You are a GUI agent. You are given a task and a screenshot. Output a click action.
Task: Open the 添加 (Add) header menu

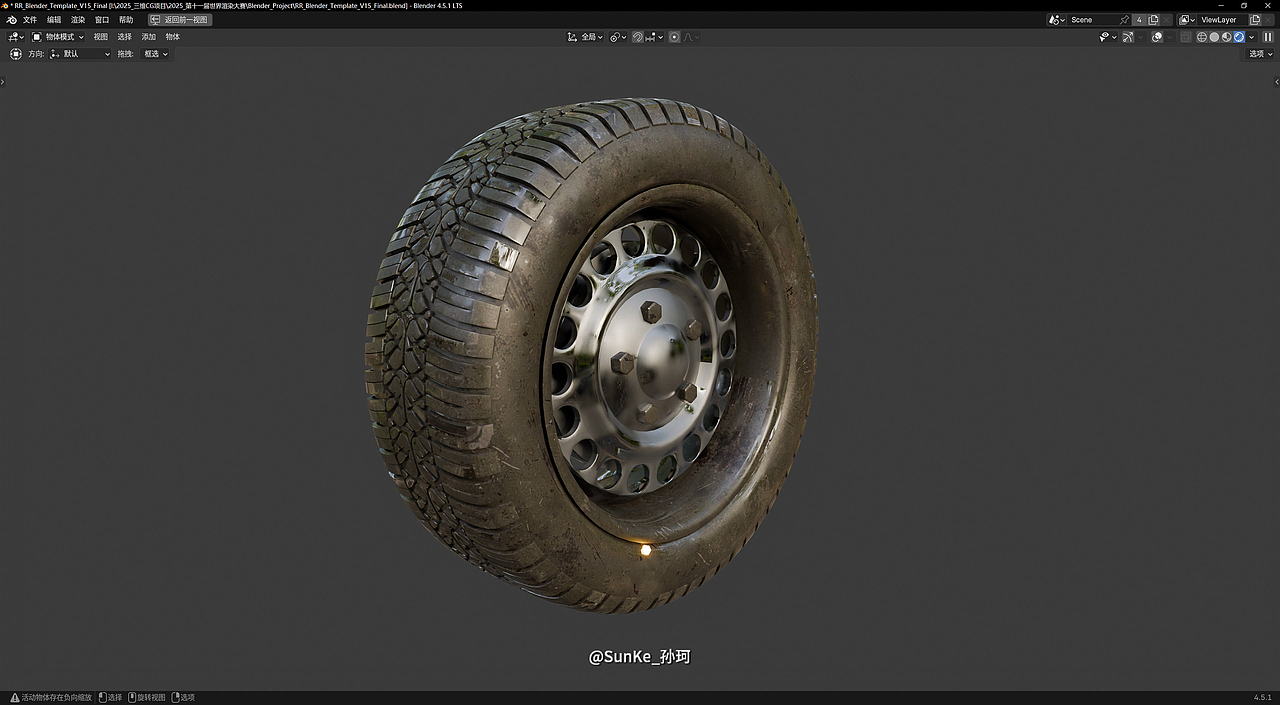(149, 37)
